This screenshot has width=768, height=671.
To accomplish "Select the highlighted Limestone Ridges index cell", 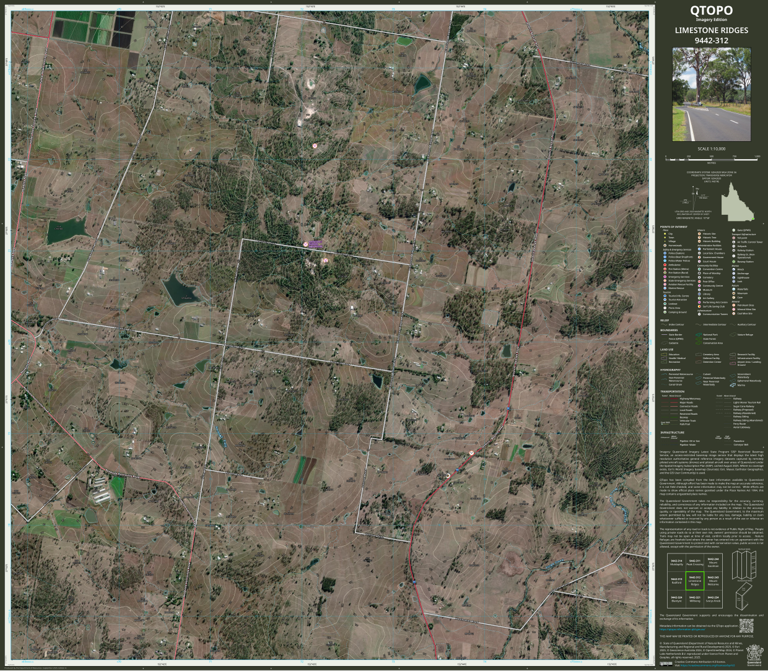I will click(x=695, y=581).
